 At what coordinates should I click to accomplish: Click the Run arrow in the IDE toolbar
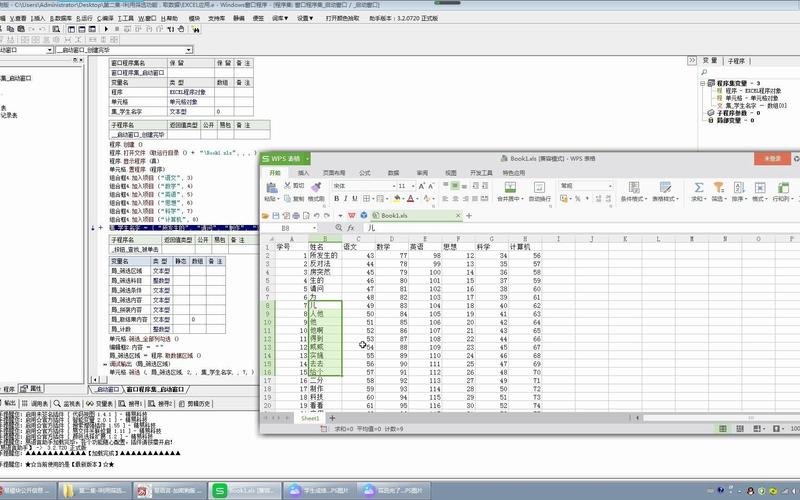106,29
